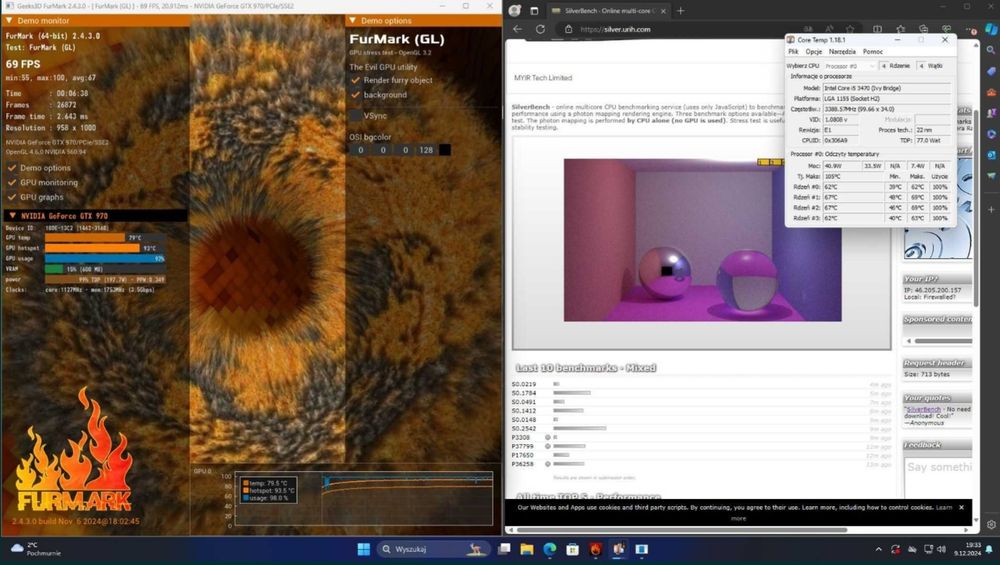The image size is (1000, 565).
Task: Click the black OSI bgcolor swatch
Action: coord(445,150)
